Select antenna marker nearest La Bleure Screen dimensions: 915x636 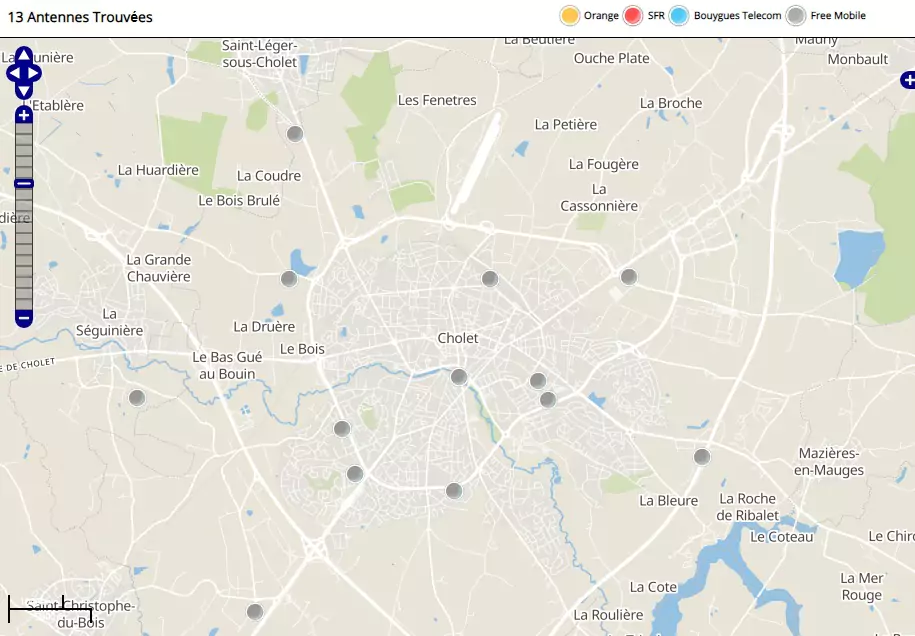[x=702, y=456]
